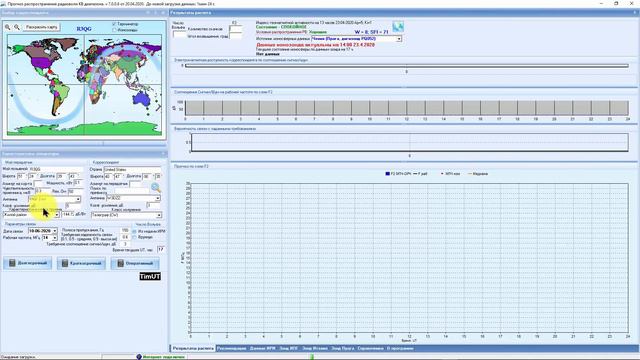Open the working frequency MHz dropdown
640x360 pixels.
(x=55, y=238)
